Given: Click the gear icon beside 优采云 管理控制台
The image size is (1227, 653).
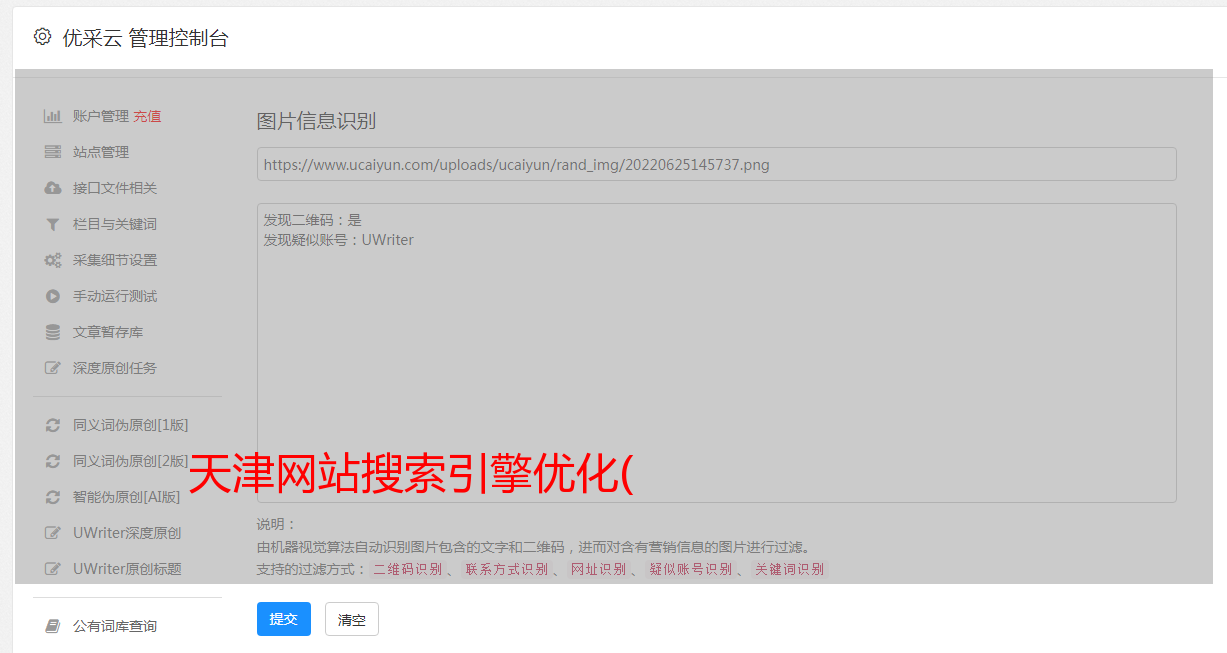Looking at the screenshot, I should [x=42, y=37].
